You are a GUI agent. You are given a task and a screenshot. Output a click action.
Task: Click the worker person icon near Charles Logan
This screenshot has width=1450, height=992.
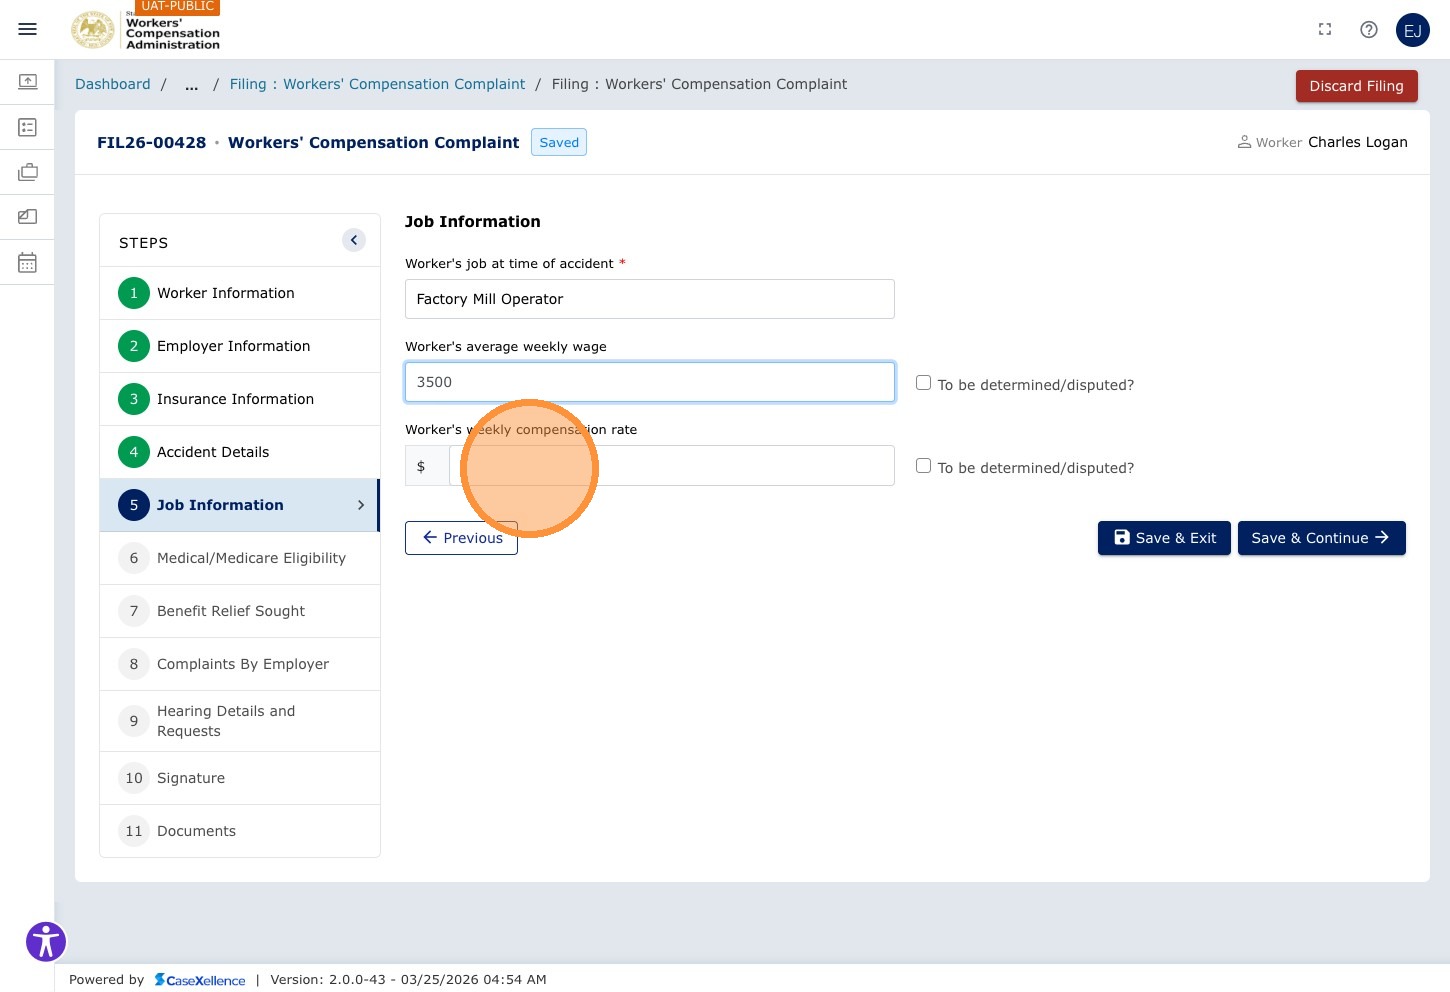1244,142
